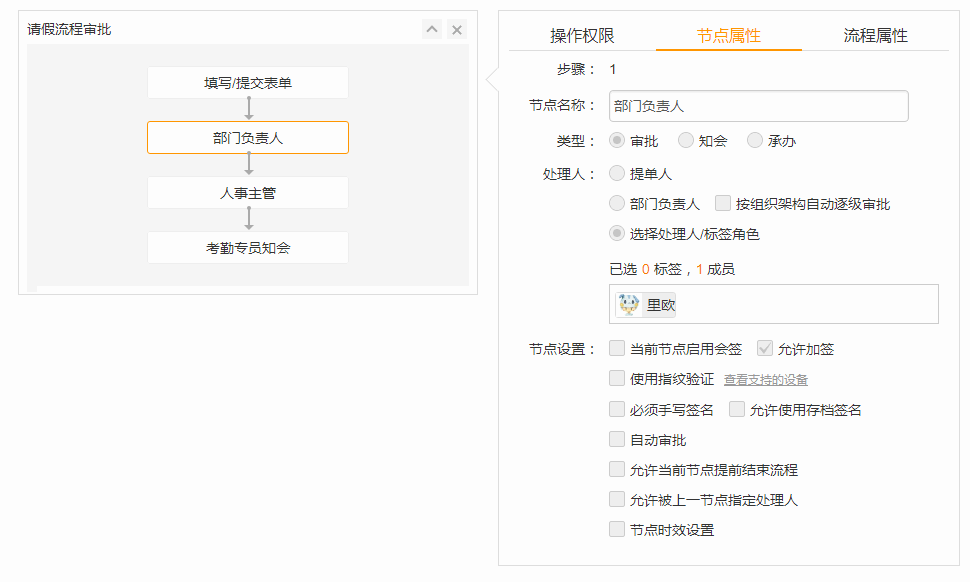Click the selected member box next to 里欧
The image size is (970, 582).
point(773,304)
